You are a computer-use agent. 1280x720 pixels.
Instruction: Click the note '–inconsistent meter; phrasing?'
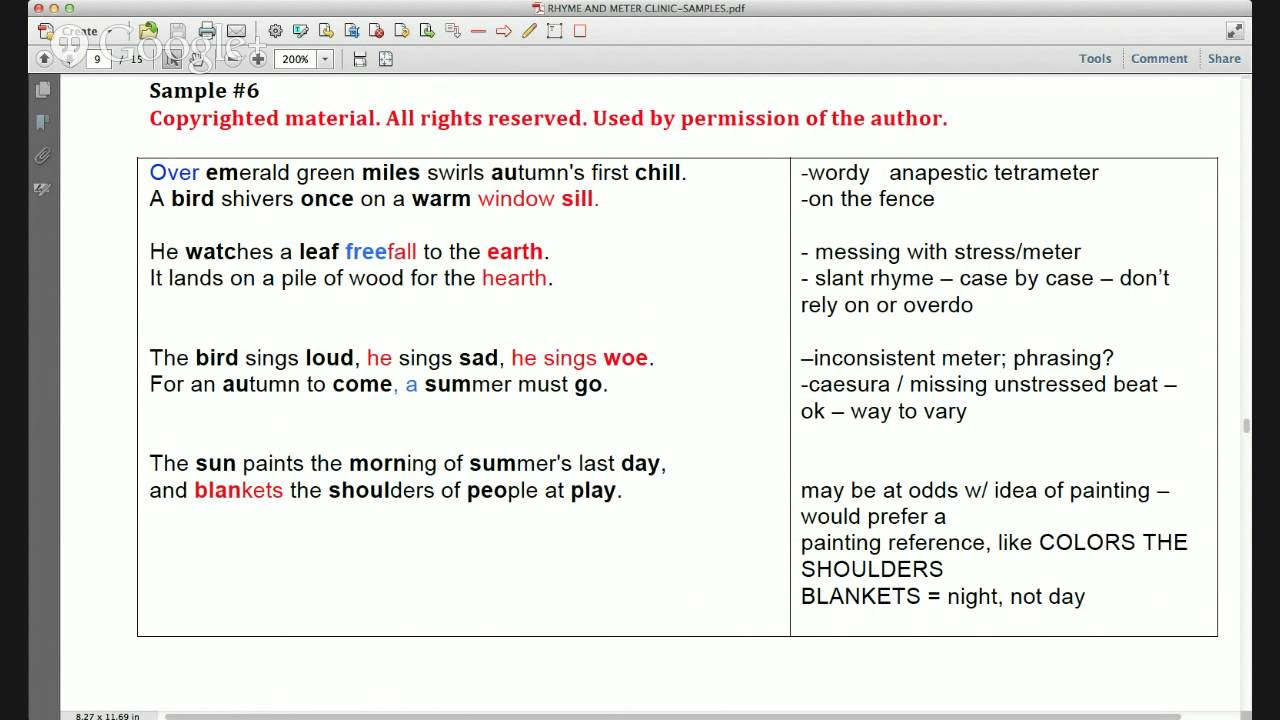(957, 357)
